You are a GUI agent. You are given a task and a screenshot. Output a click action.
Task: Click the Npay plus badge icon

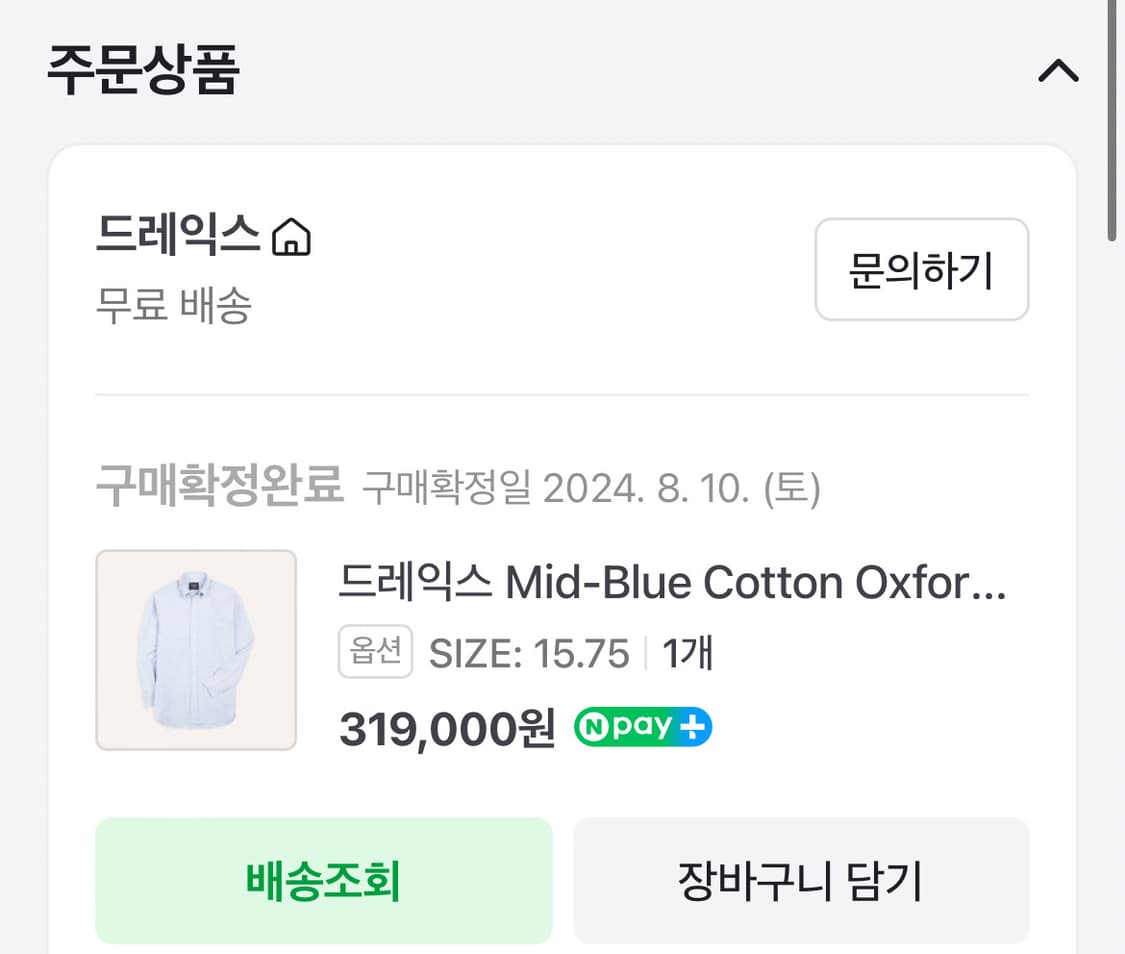pos(643,728)
